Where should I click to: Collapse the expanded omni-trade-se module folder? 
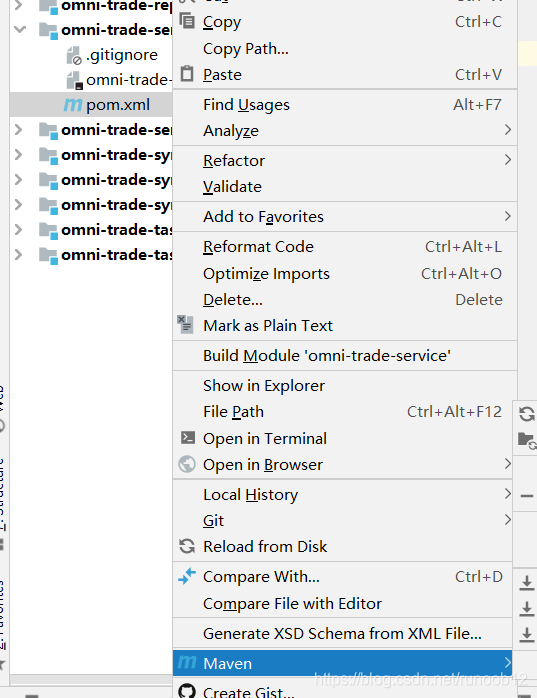[x=19, y=29]
